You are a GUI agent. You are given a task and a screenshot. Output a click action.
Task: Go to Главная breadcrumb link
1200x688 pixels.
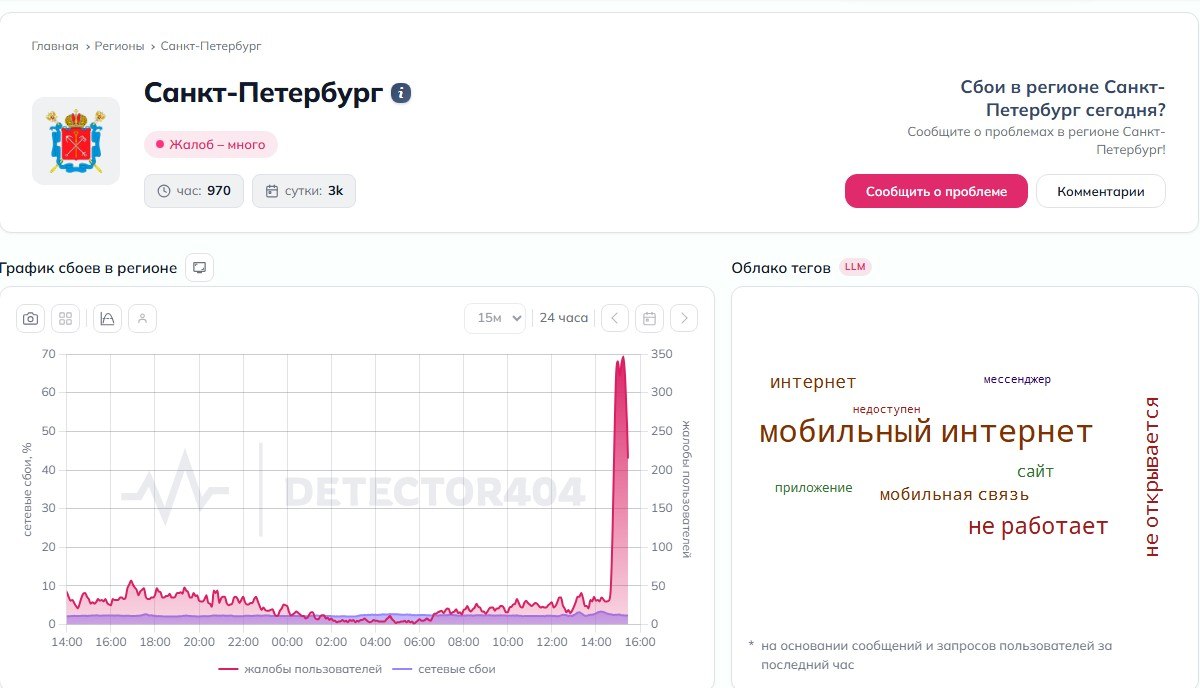55,46
